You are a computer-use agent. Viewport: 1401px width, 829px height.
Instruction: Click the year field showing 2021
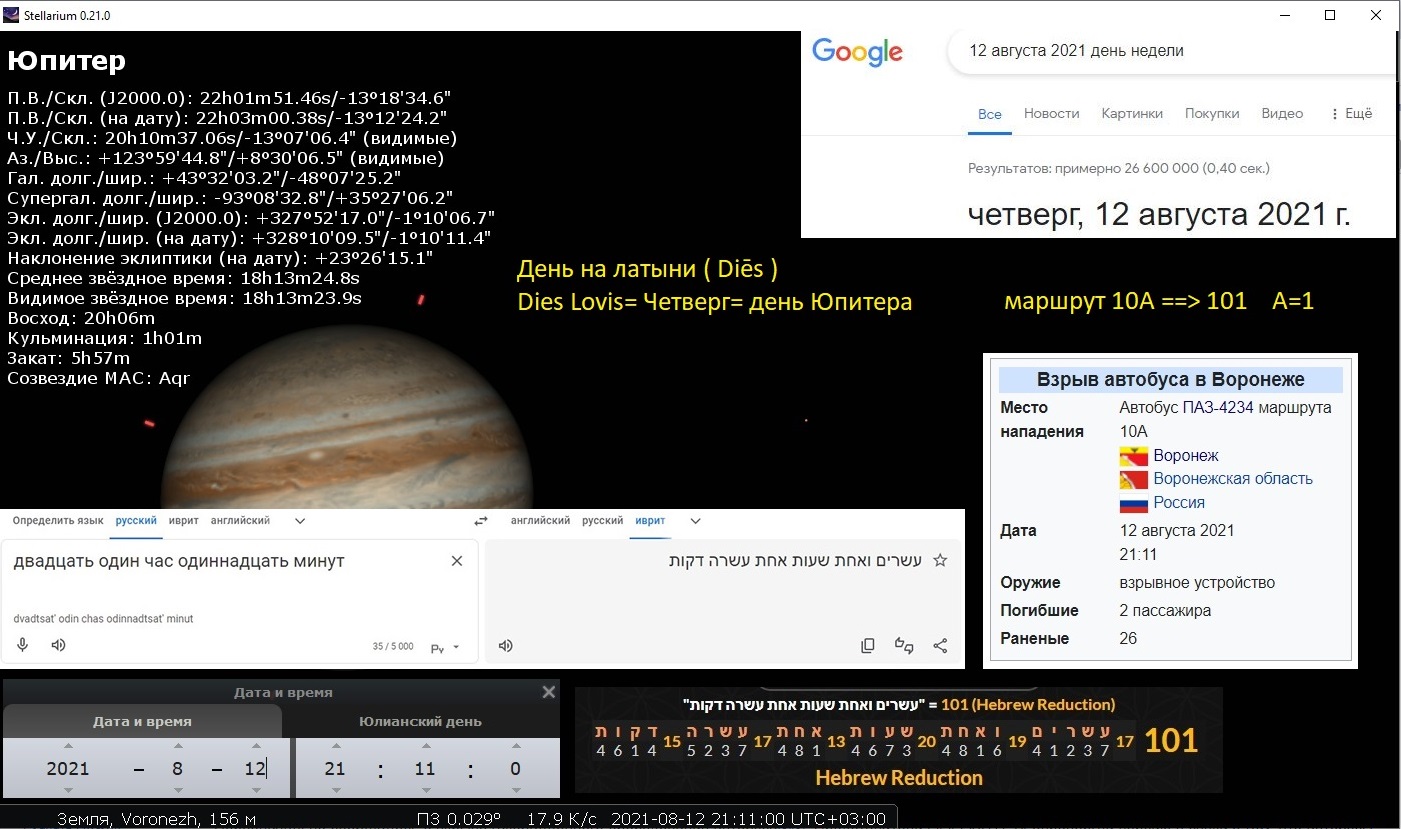(x=68, y=768)
